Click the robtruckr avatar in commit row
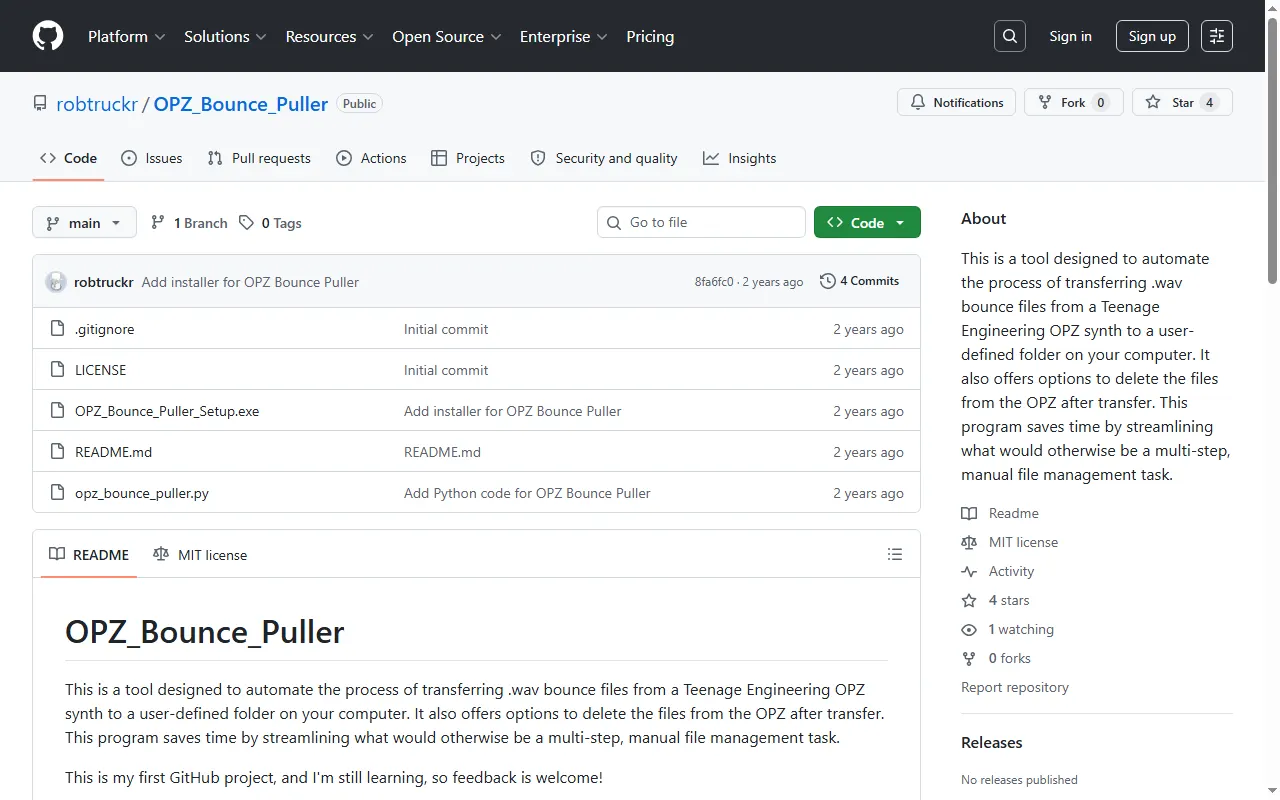 (x=56, y=282)
